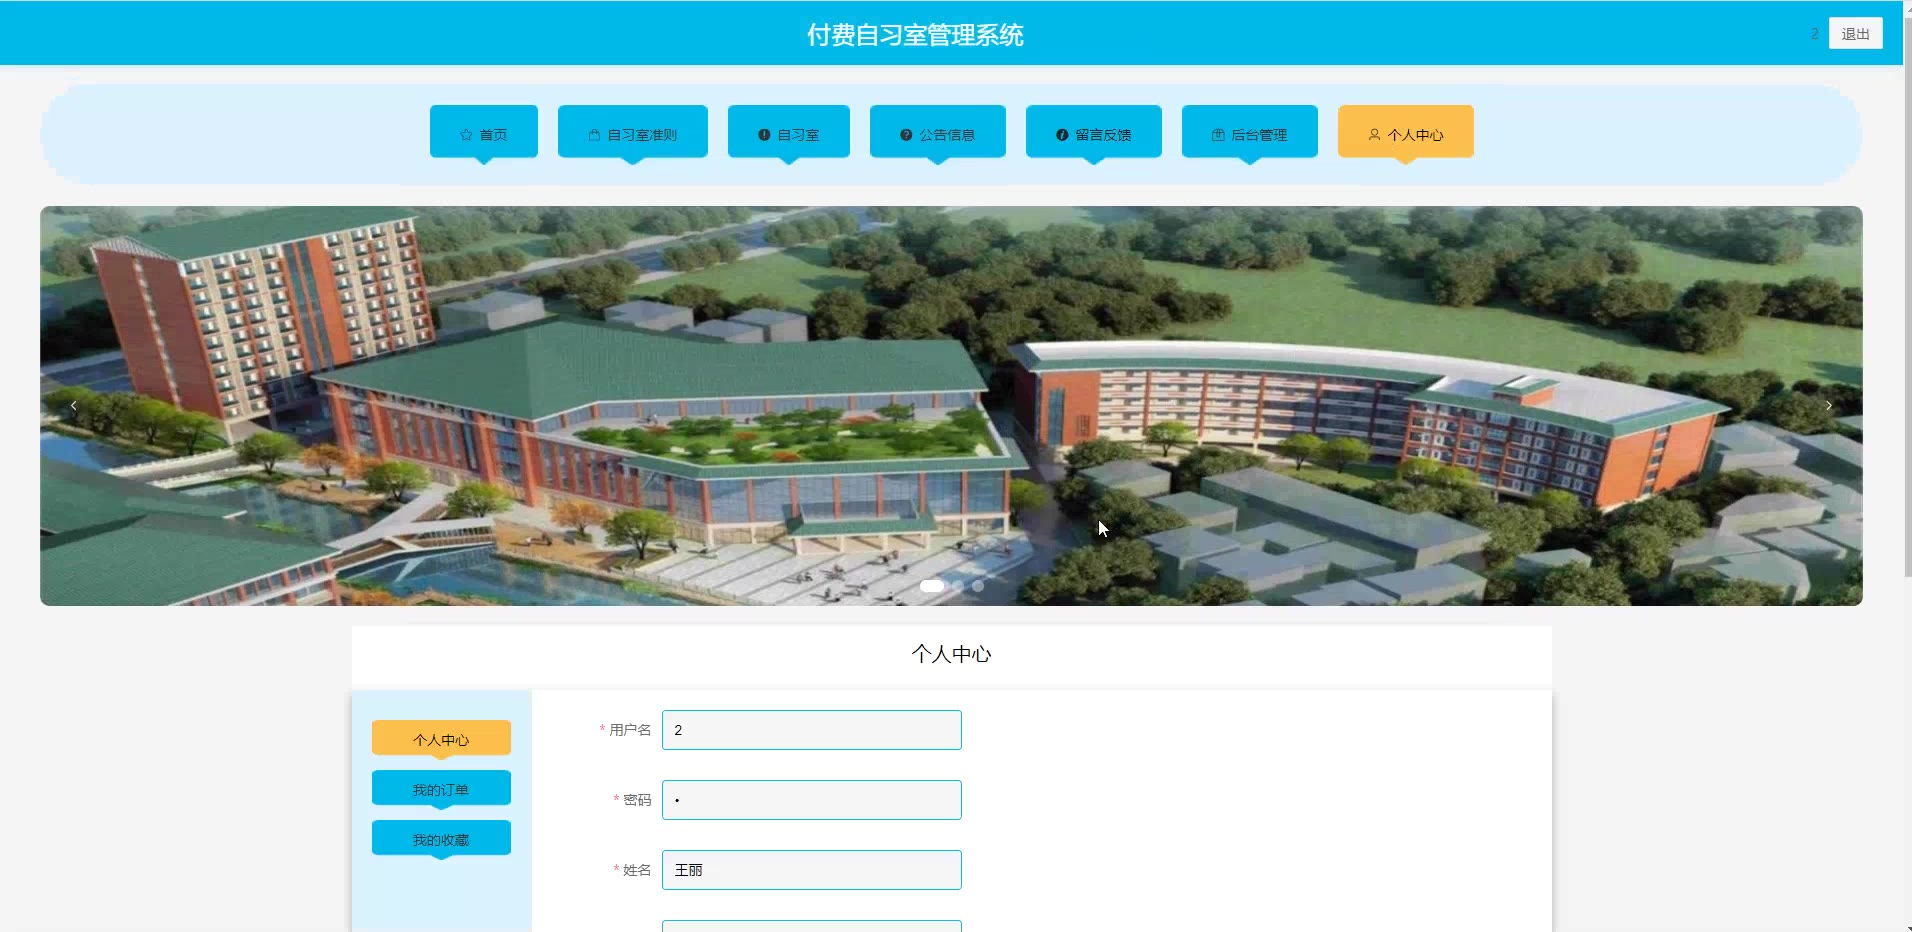1912x932 pixels.
Task: Click the campus banner image
Action: click(x=951, y=406)
